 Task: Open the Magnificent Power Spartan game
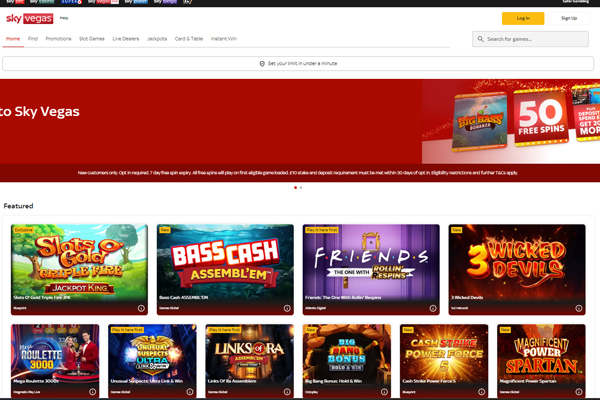541,361
